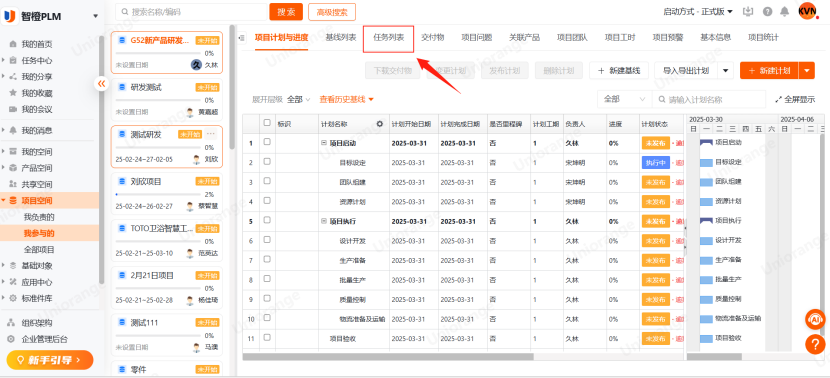Switch to 任务列表 tab
This screenshot has height=378, width=830.
pos(389,38)
